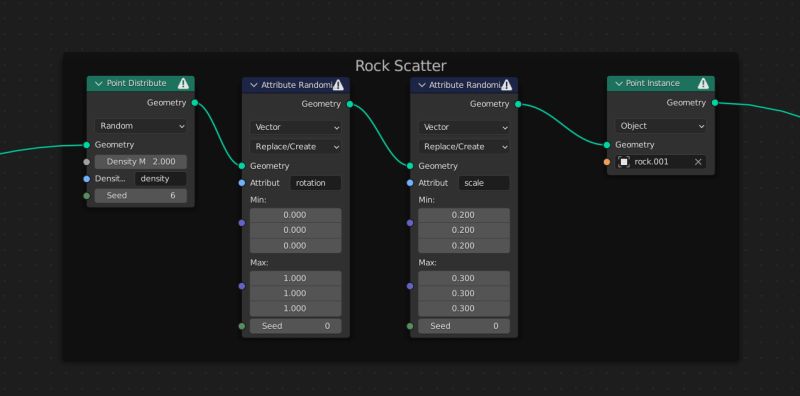800x396 pixels.
Task: Click warning icon on rotation Attribute Randomize node
Action: click(x=338, y=85)
